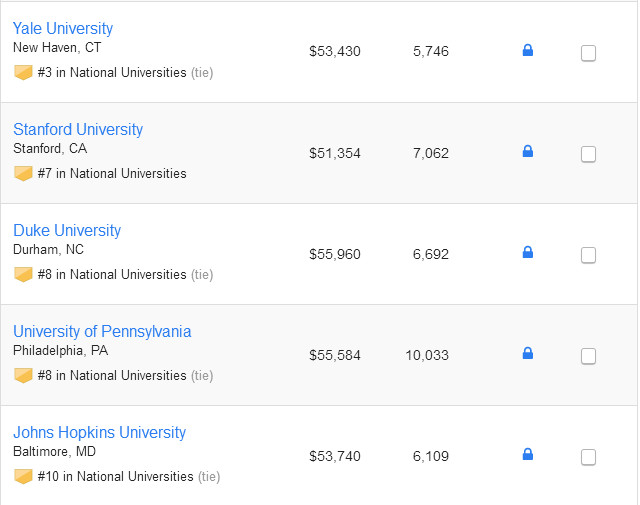Enable the University of Pennsylvania checkbox
Screen dimensions: 640x505
588,356
